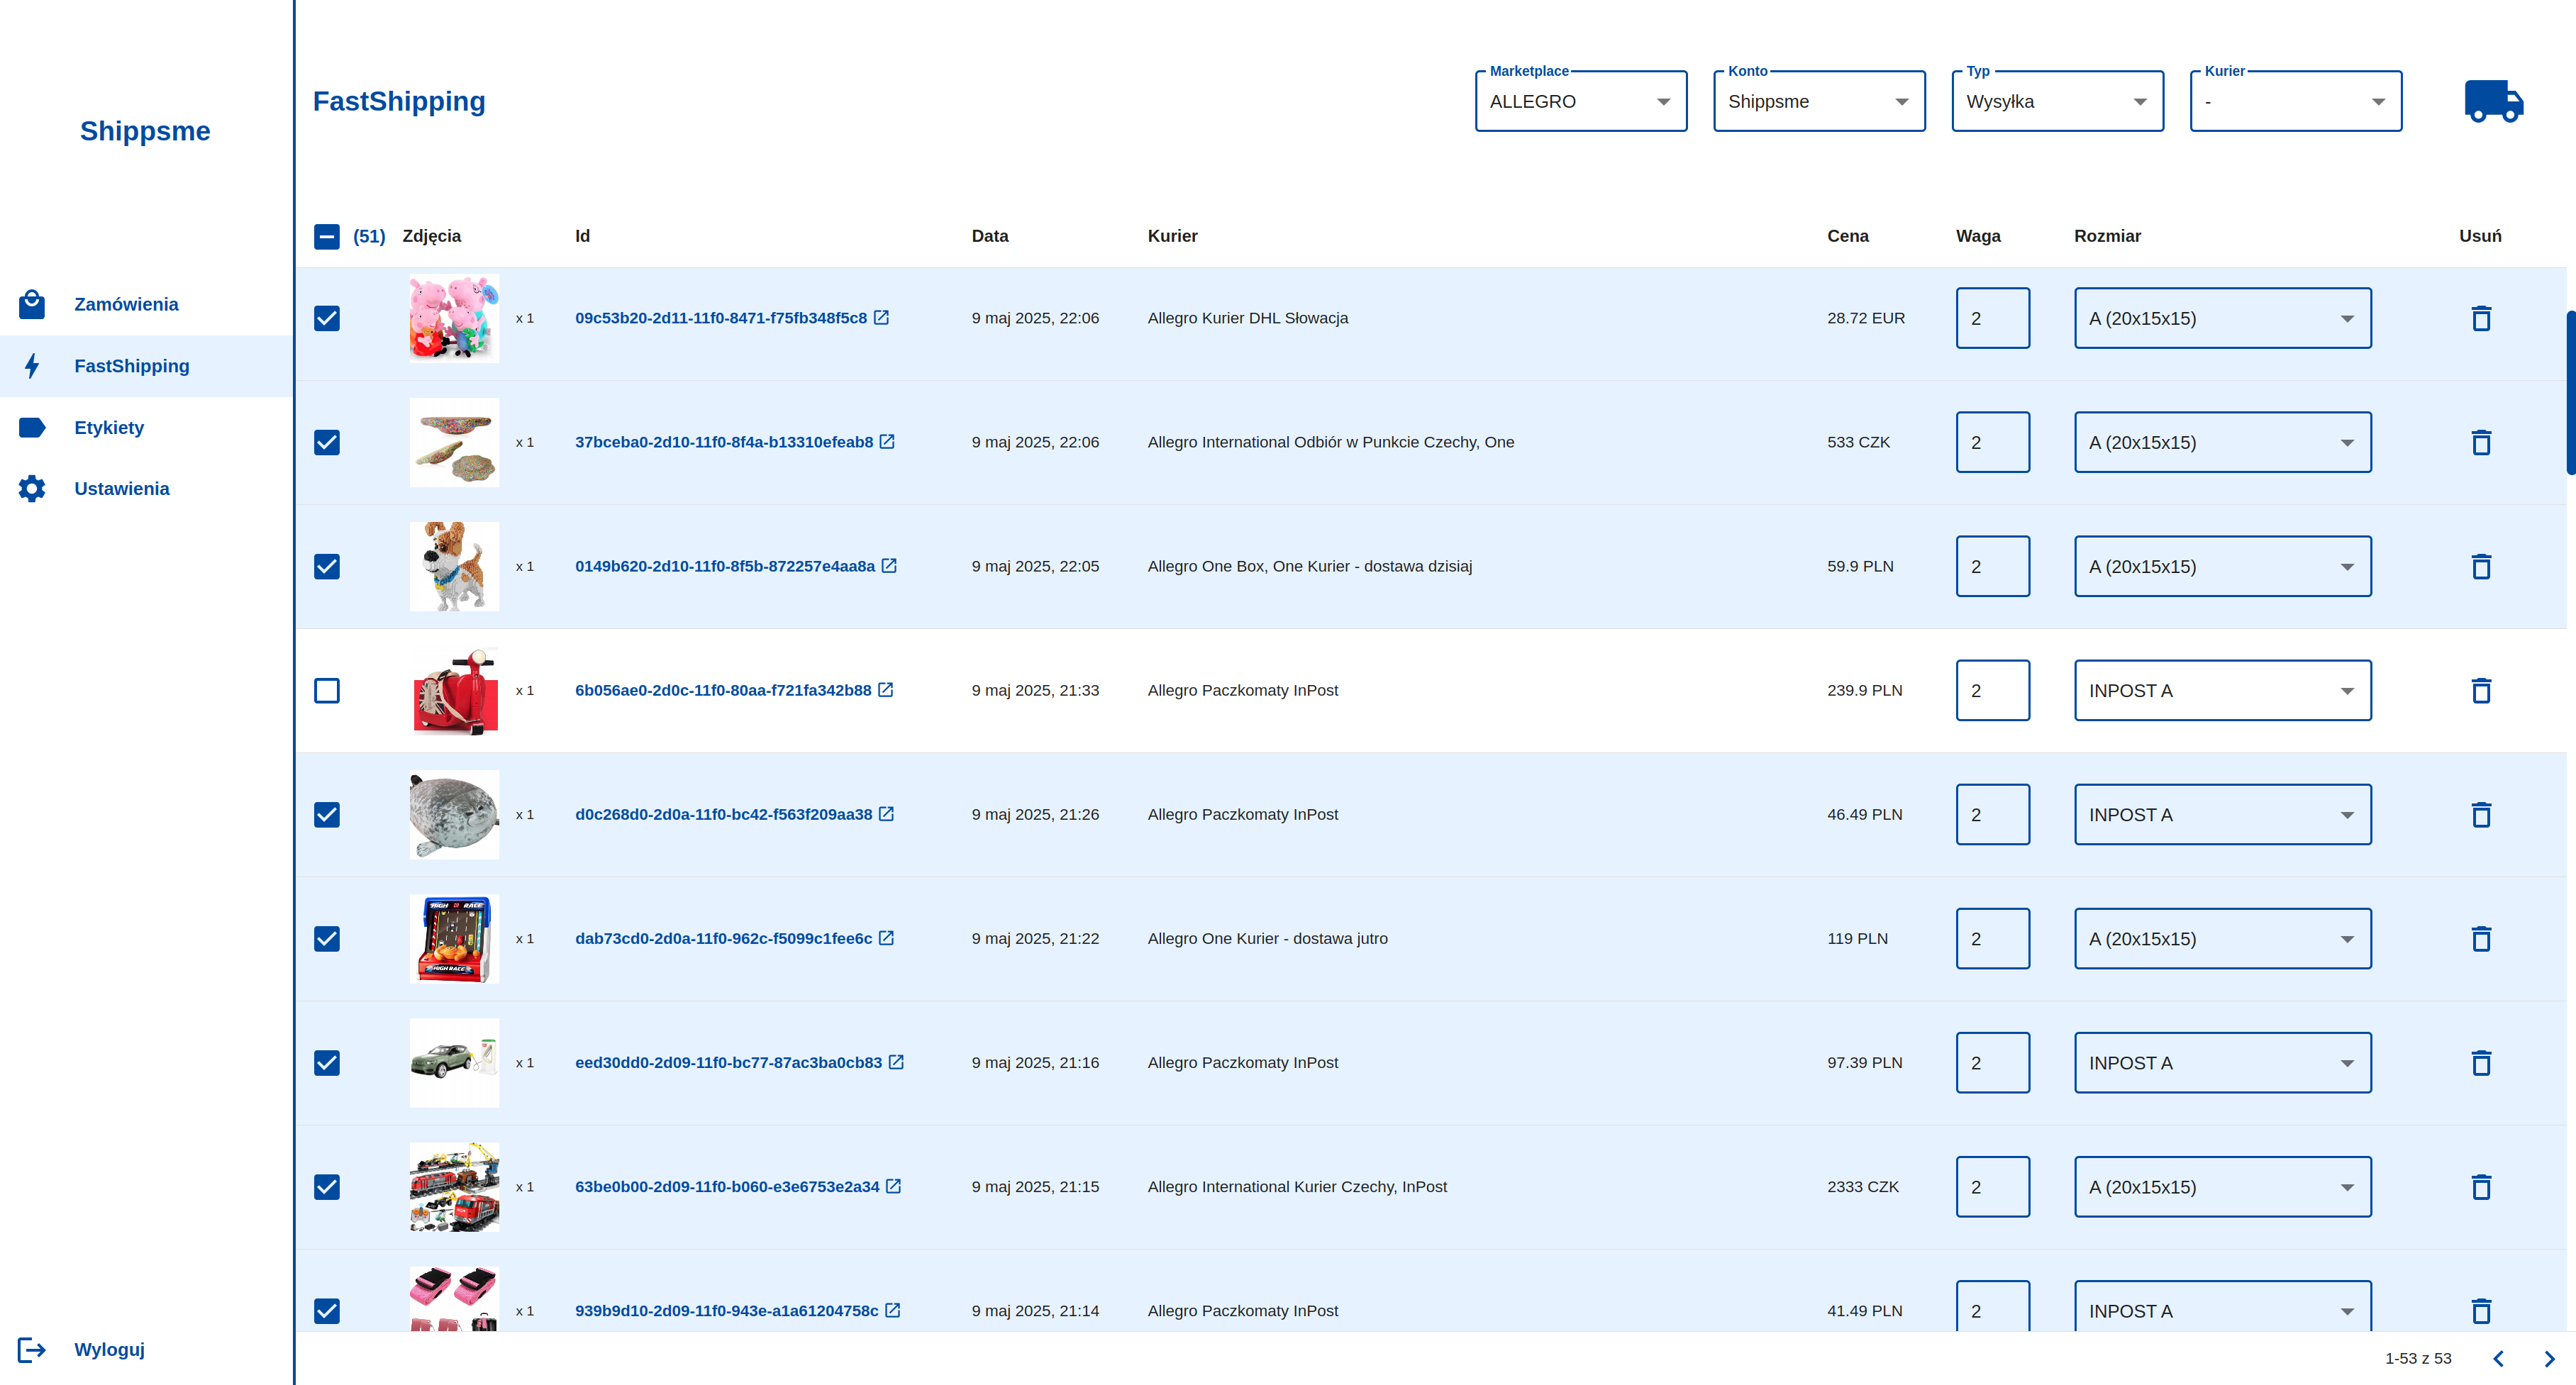Open external link icon for dab73cd0
2576x1385 pixels.
886,937
